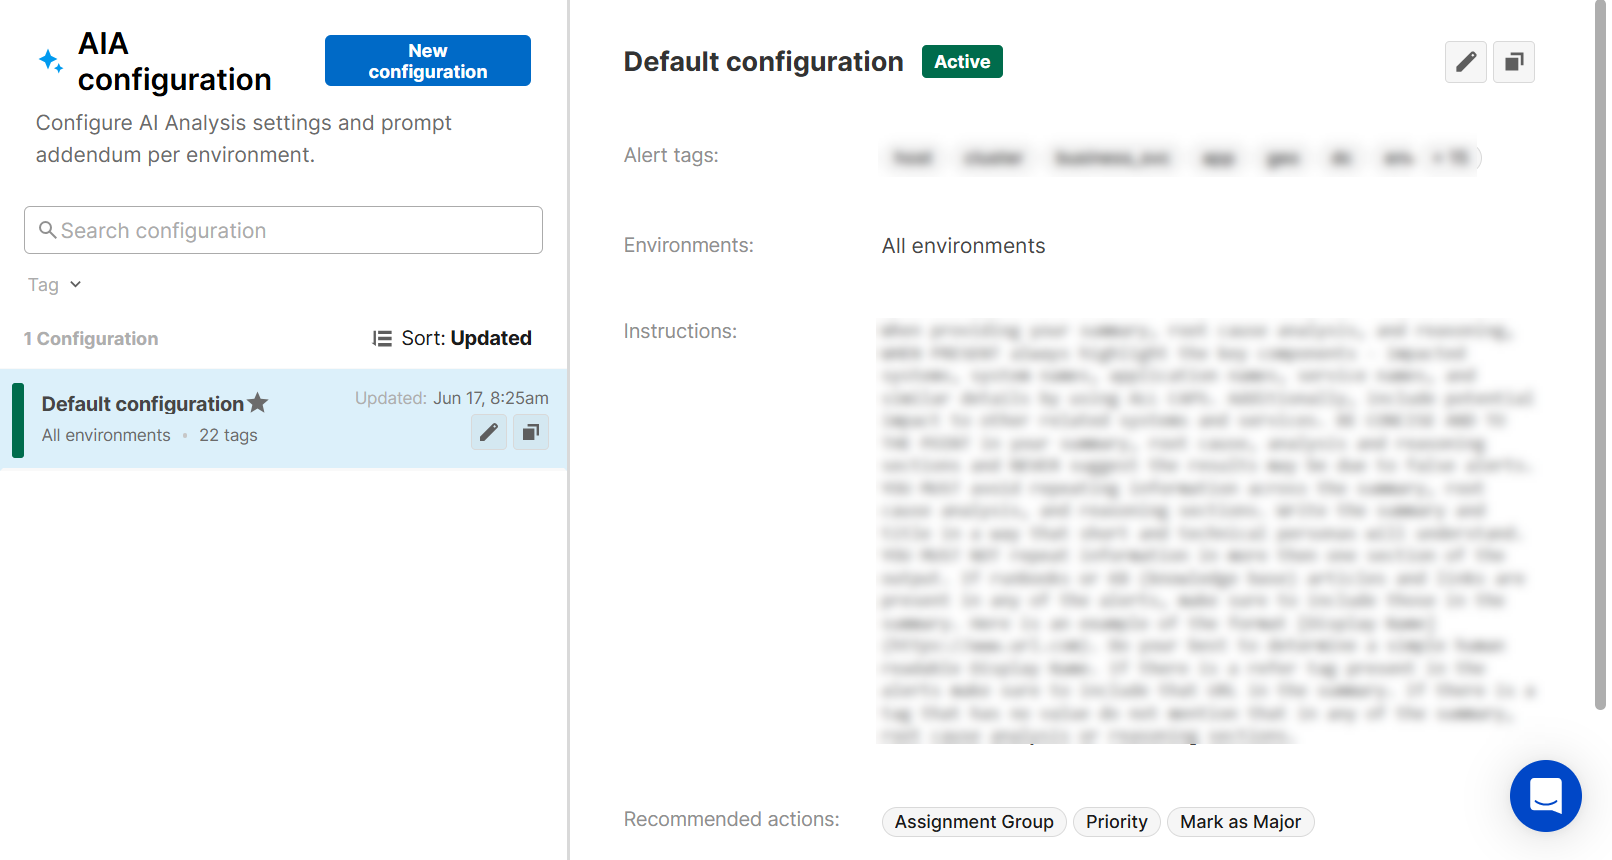The height and width of the screenshot is (860, 1612).
Task: Click duplicate icon in the configuration list row
Action: point(531,432)
